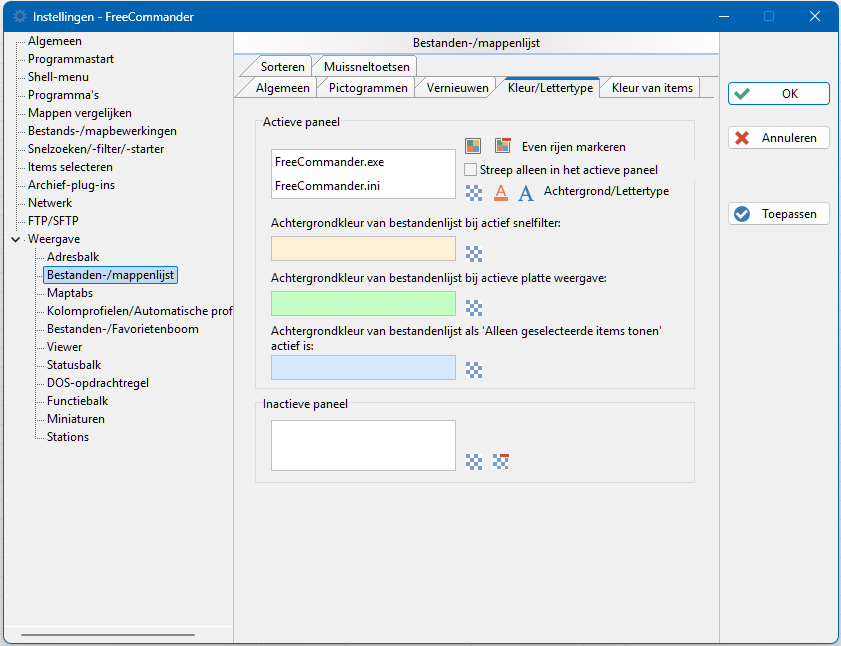Screen dimensions: 841x646
Task: Switch to the Pictogrammen tab
Action: pos(368,88)
